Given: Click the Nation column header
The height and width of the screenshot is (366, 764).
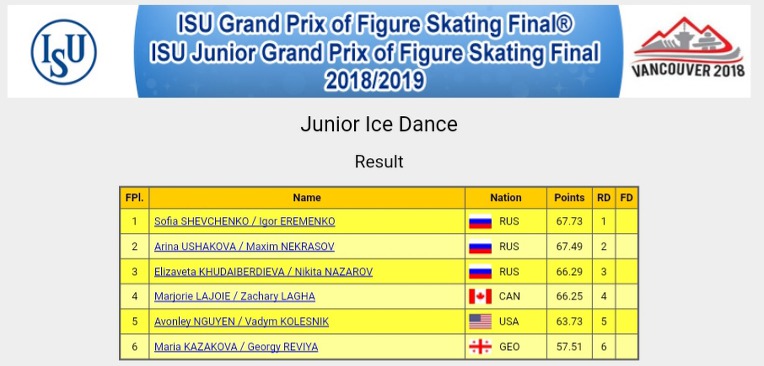Looking at the screenshot, I should pos(505,198).
